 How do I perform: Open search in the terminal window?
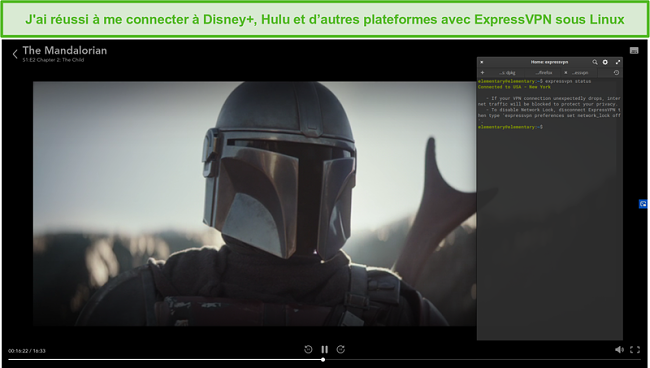pos(594,62)
